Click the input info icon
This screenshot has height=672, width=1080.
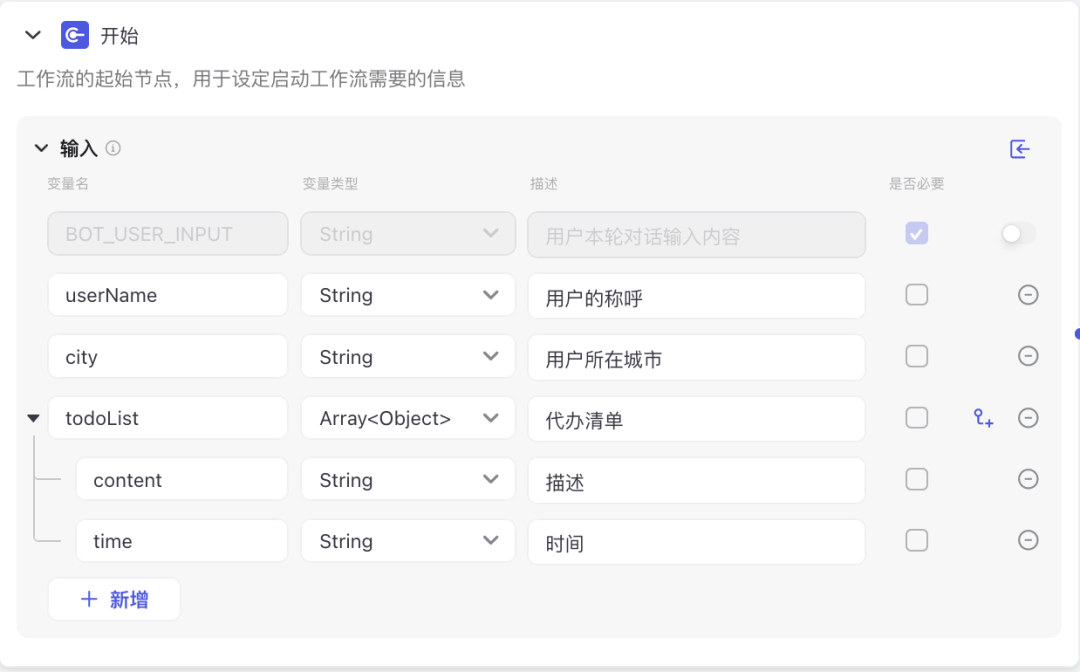(113, 148)
